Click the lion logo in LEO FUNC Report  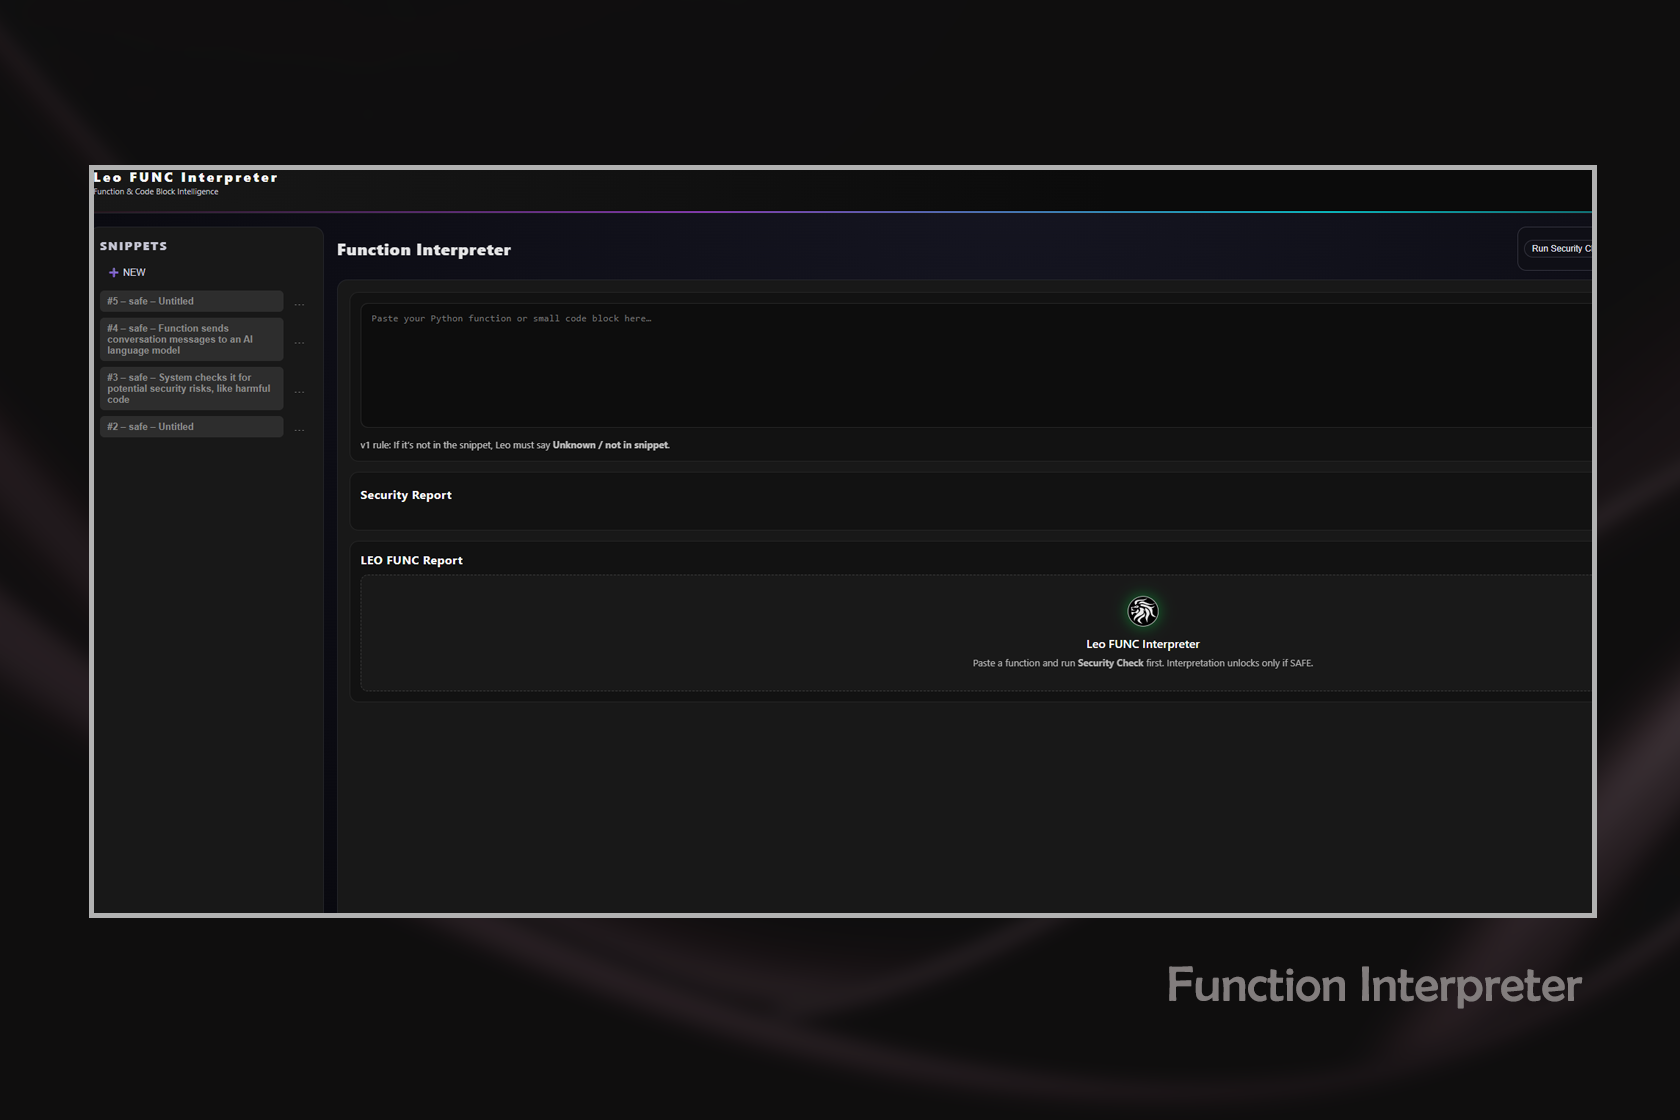(1143, 610)
